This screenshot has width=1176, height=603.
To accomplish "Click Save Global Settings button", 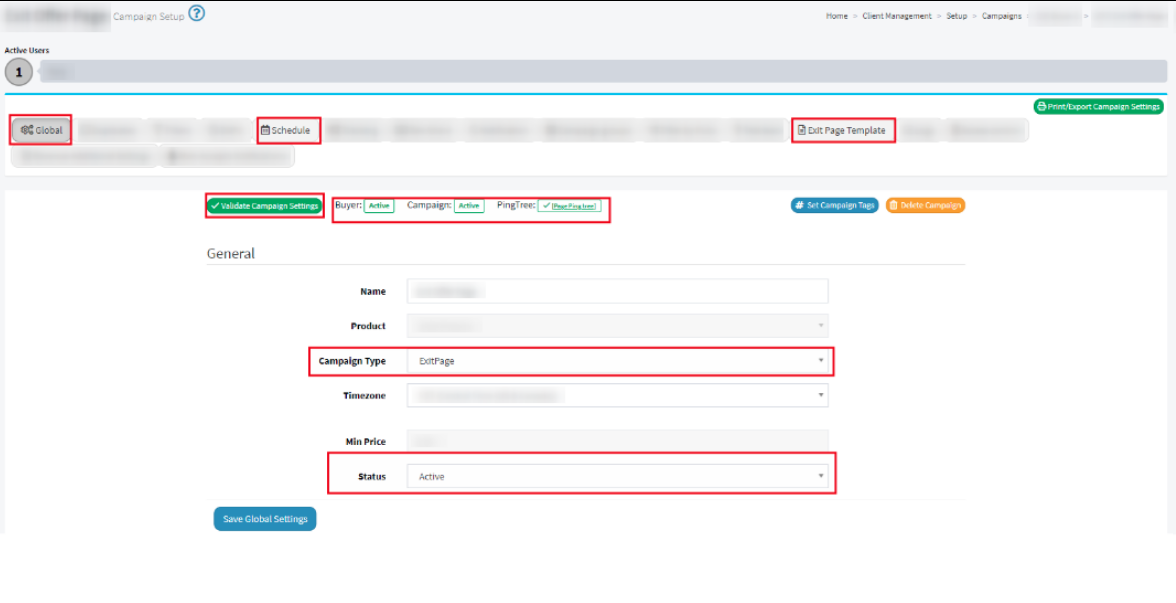I will coord(265,519).
